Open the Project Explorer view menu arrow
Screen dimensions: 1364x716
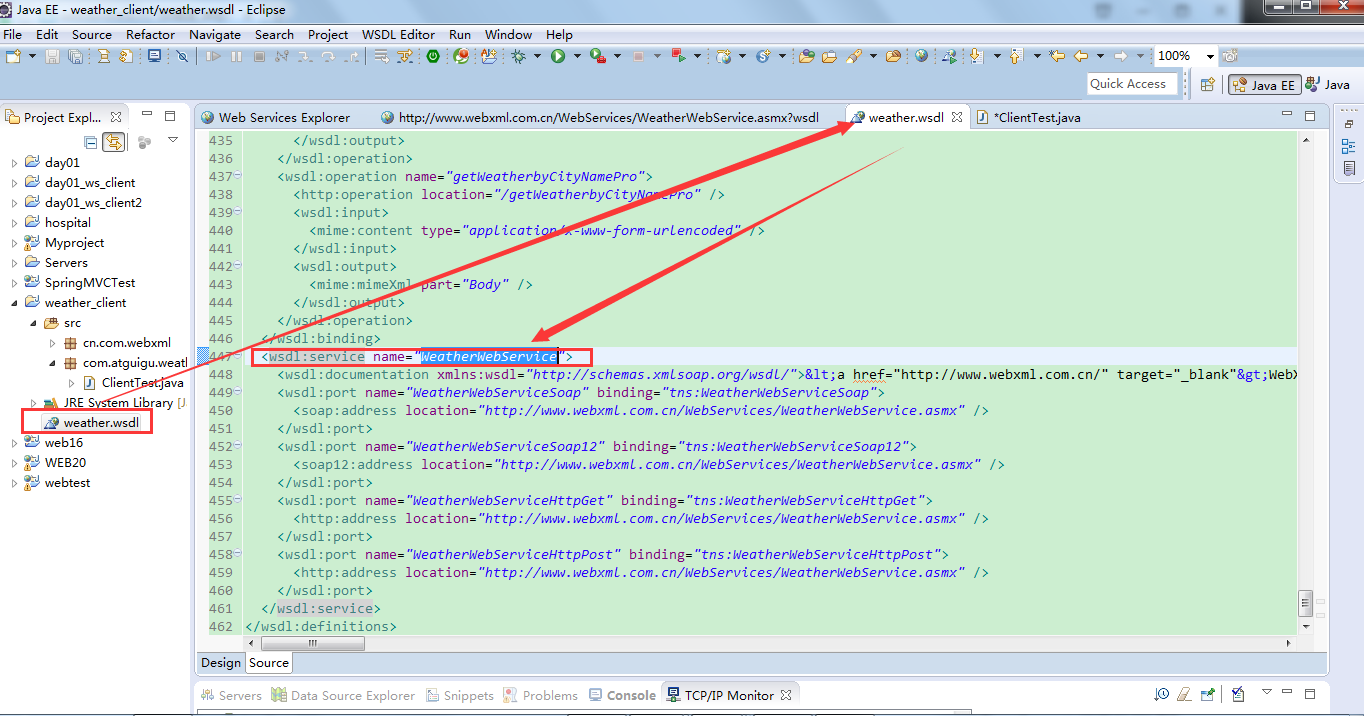(x=173, y=141)
